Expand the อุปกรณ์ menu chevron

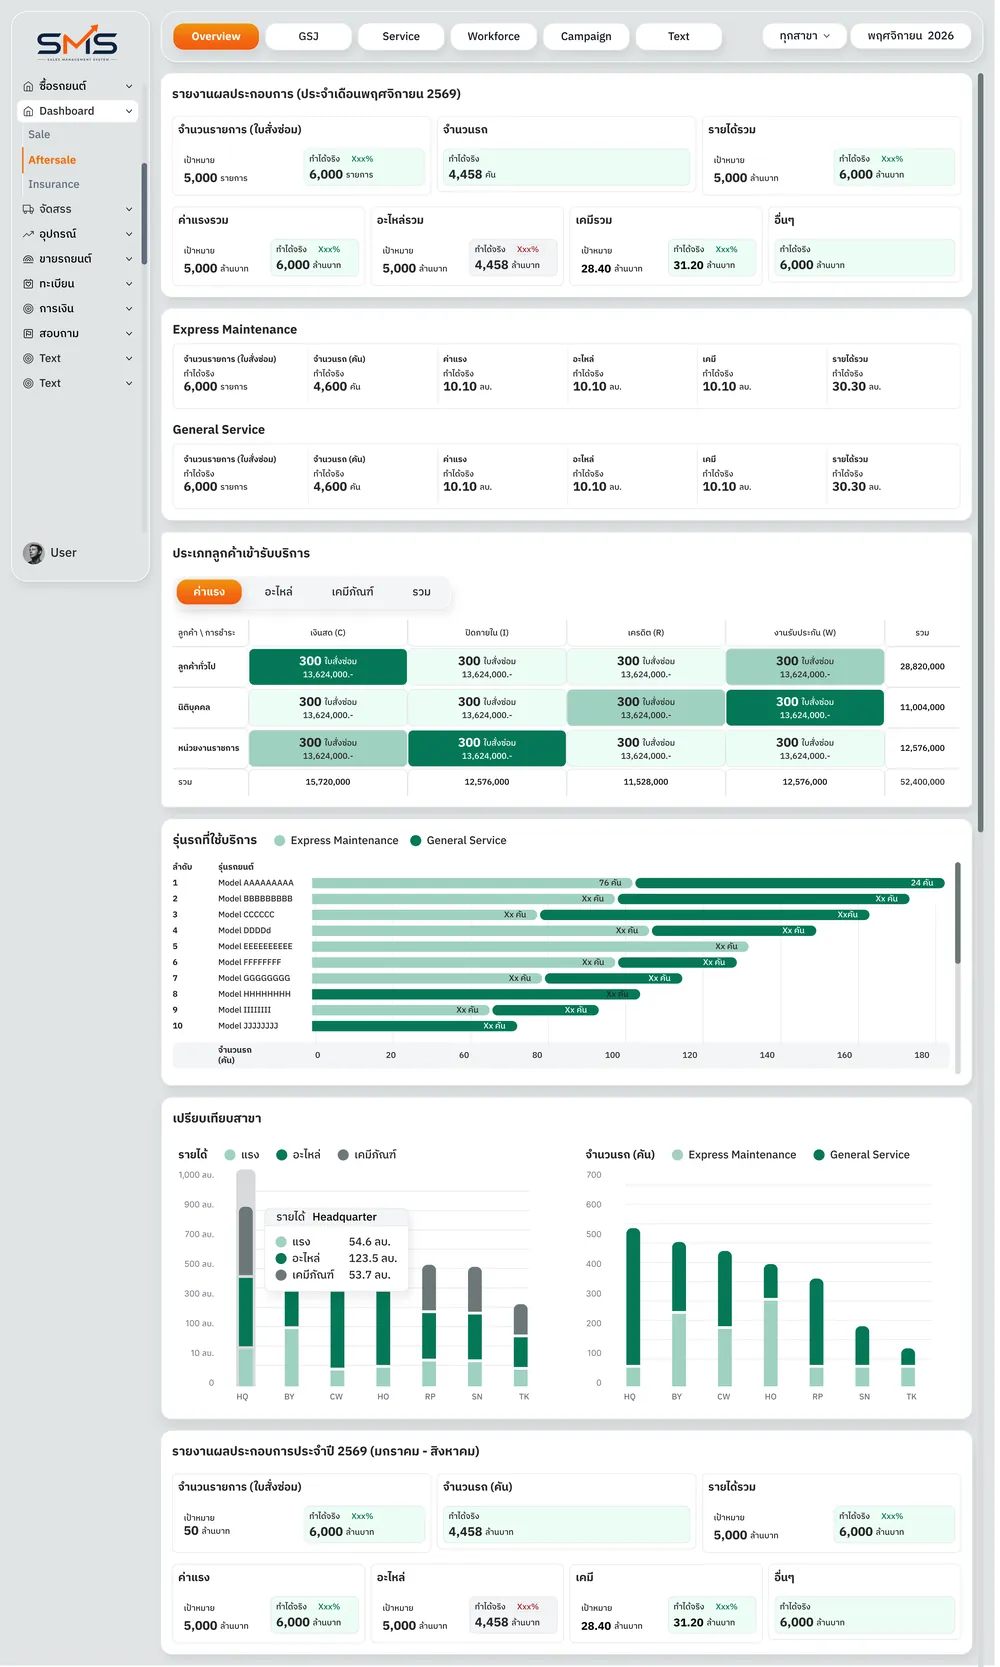[129, 234]
